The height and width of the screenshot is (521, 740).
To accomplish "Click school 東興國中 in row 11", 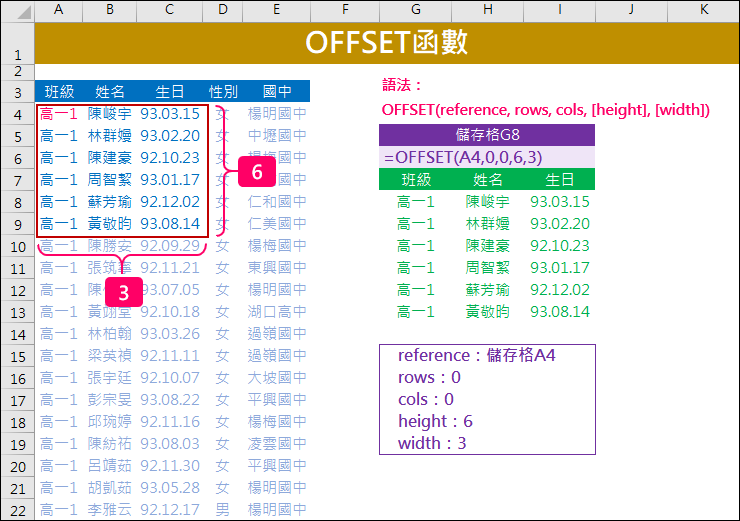I will (x=277, y=268).
